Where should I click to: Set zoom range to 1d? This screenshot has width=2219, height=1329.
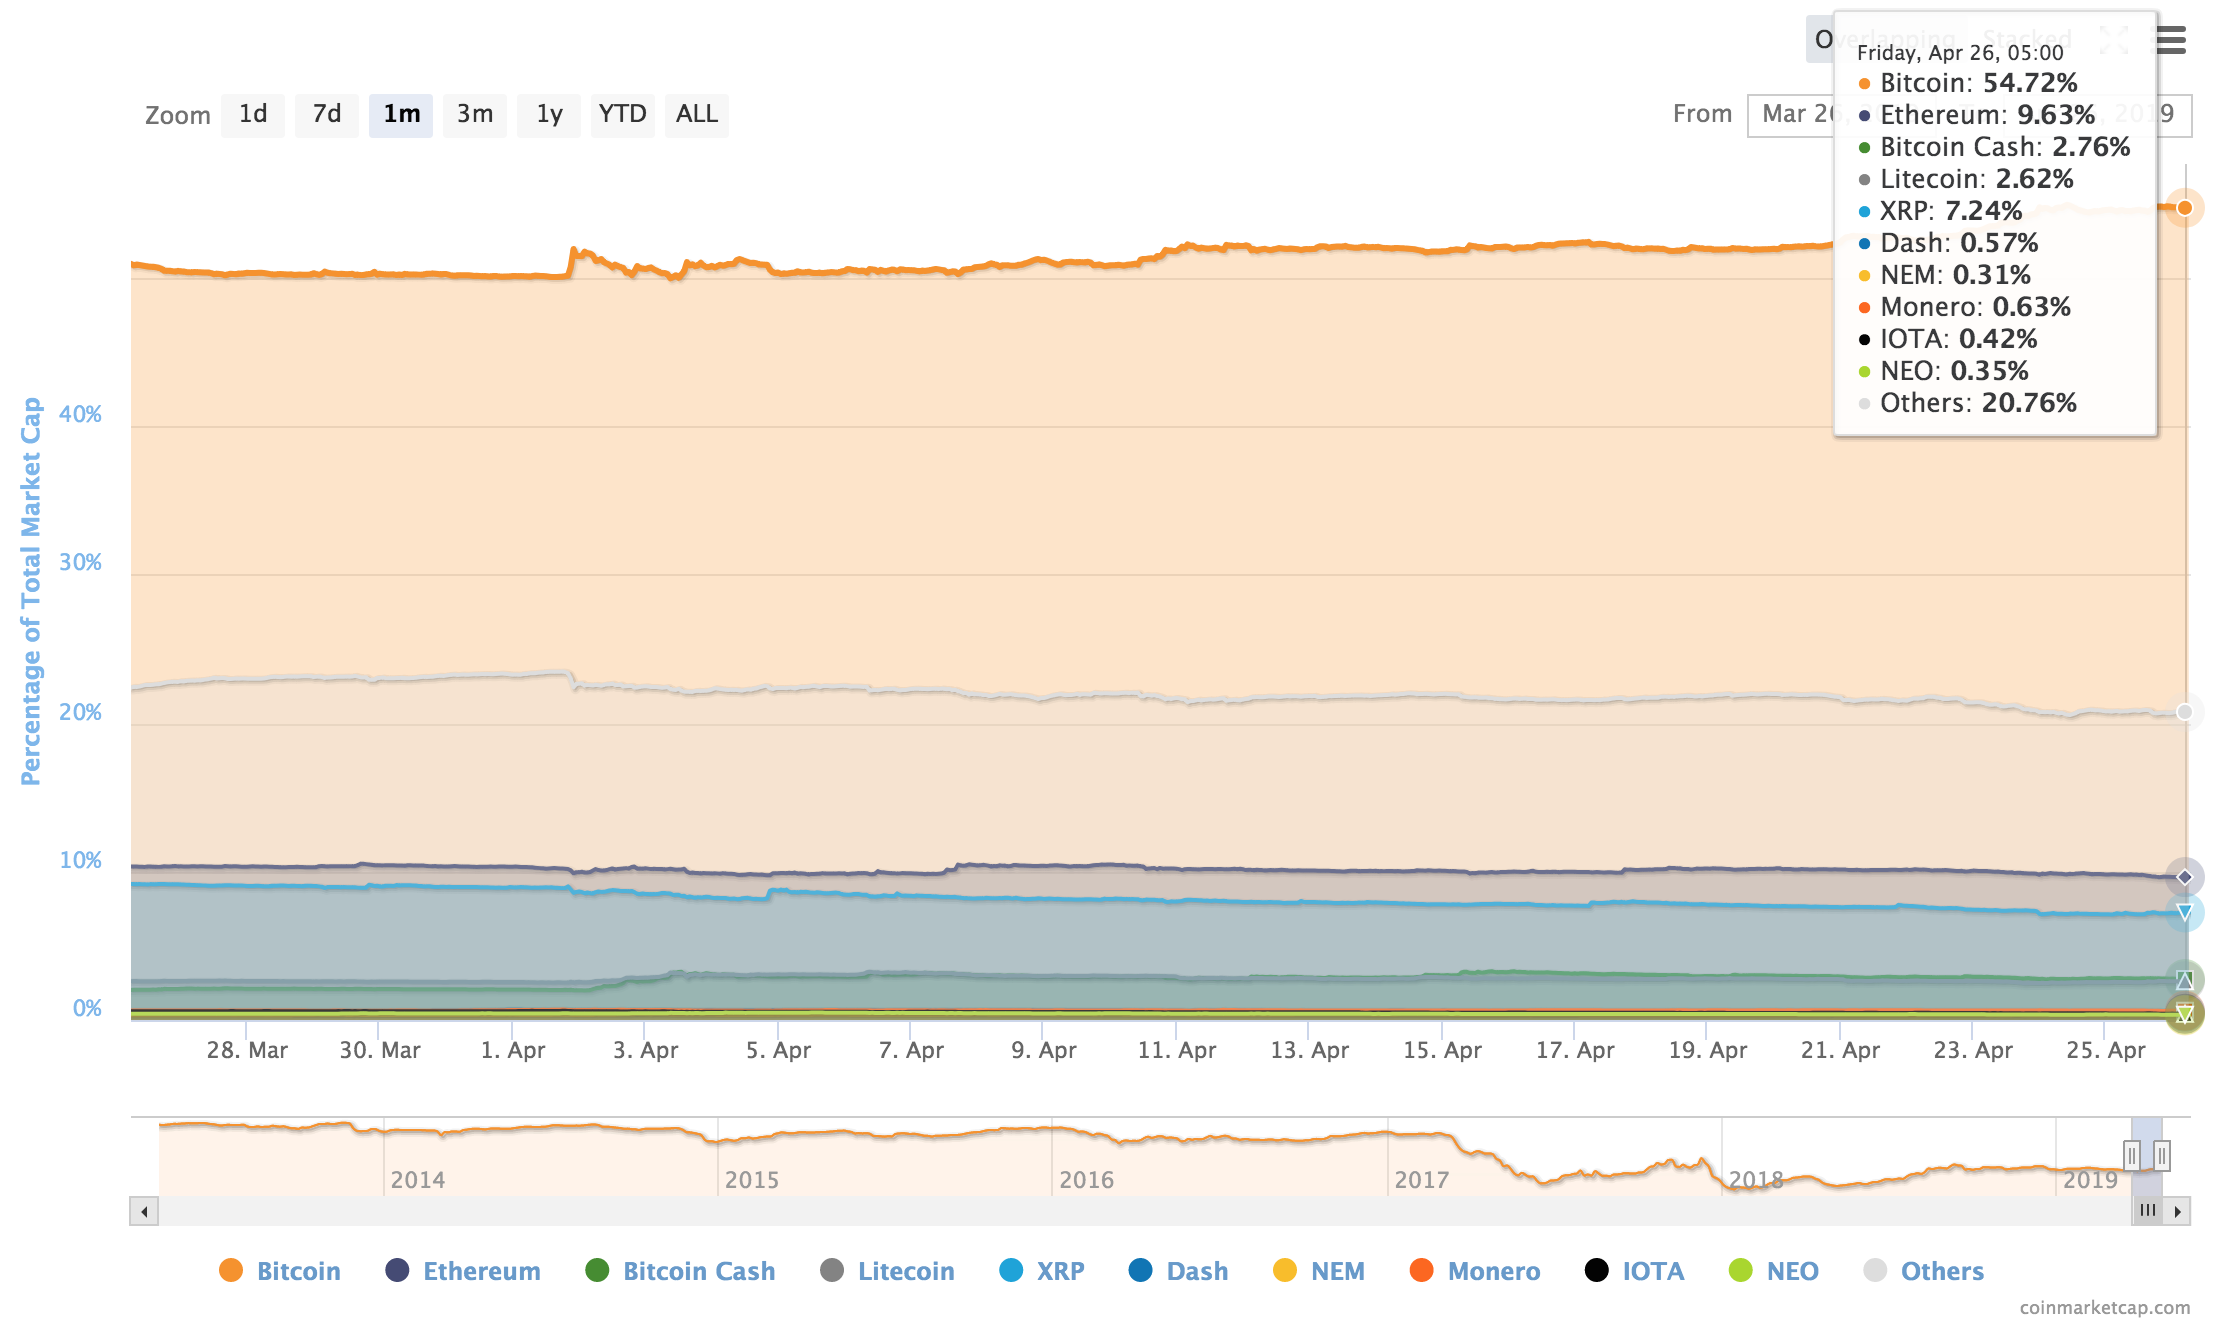tap(253, 115)
